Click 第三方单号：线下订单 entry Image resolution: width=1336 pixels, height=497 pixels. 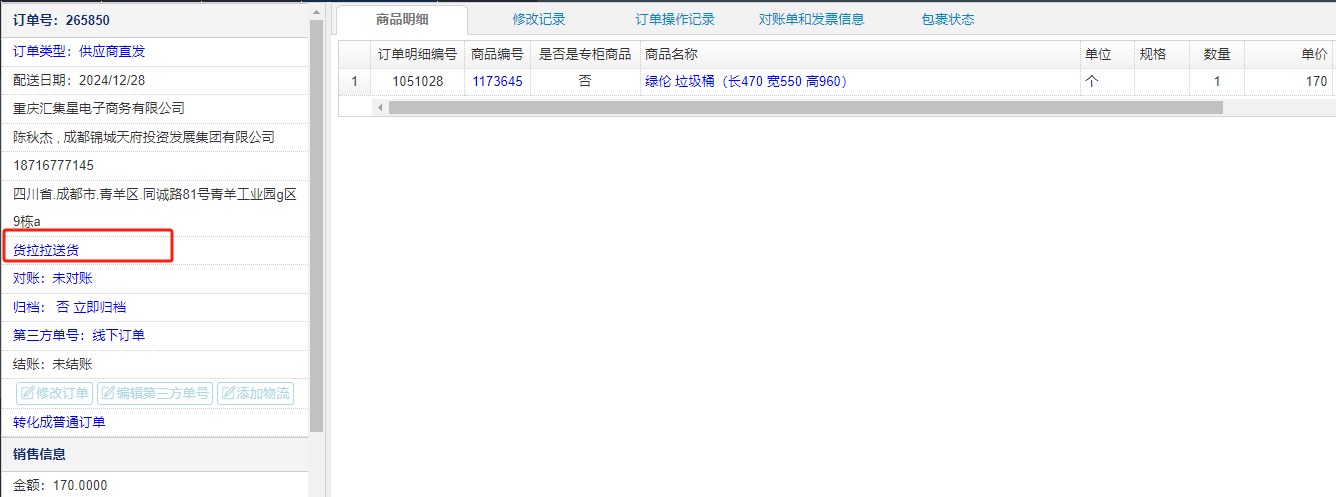[x=79, y=335]
